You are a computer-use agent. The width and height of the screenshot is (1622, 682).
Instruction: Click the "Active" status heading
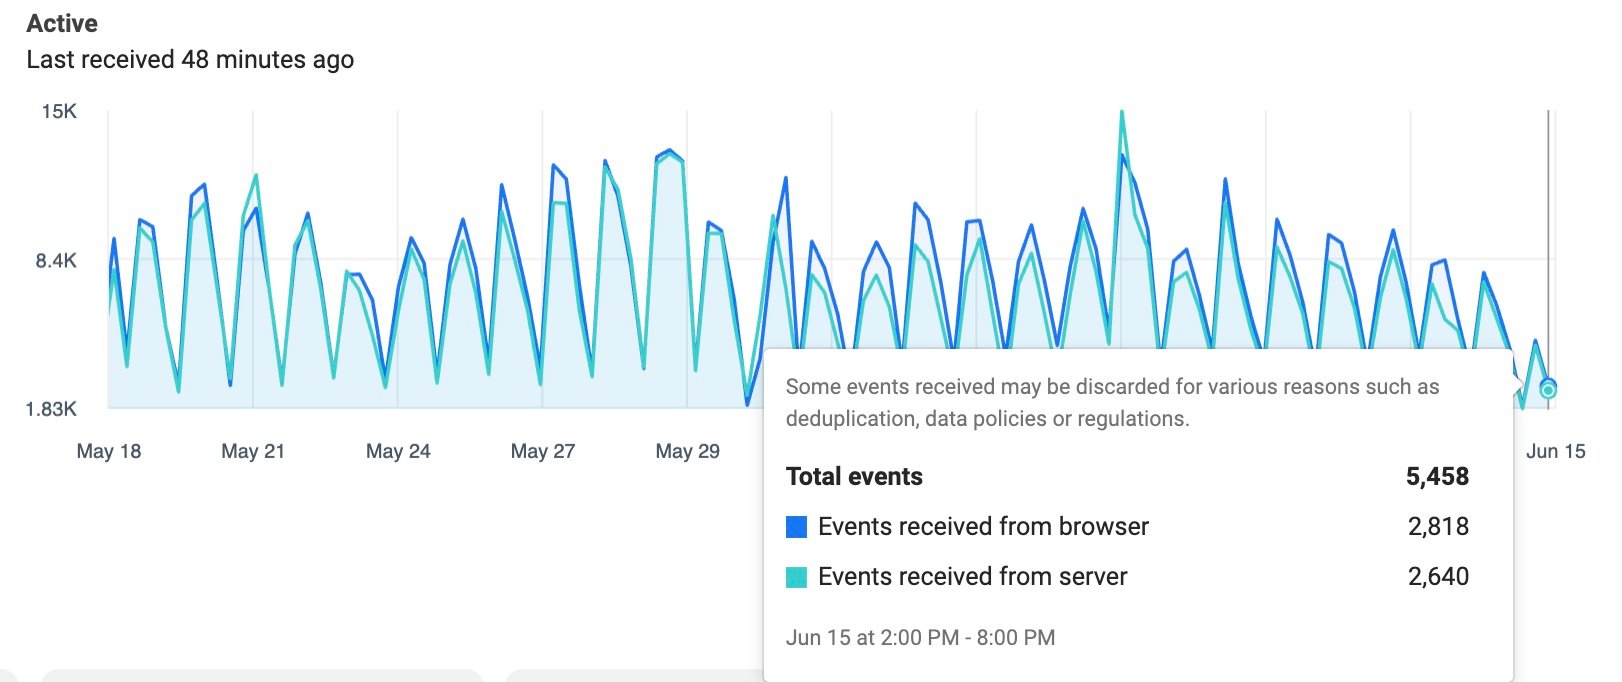click(x=62, y=23)
